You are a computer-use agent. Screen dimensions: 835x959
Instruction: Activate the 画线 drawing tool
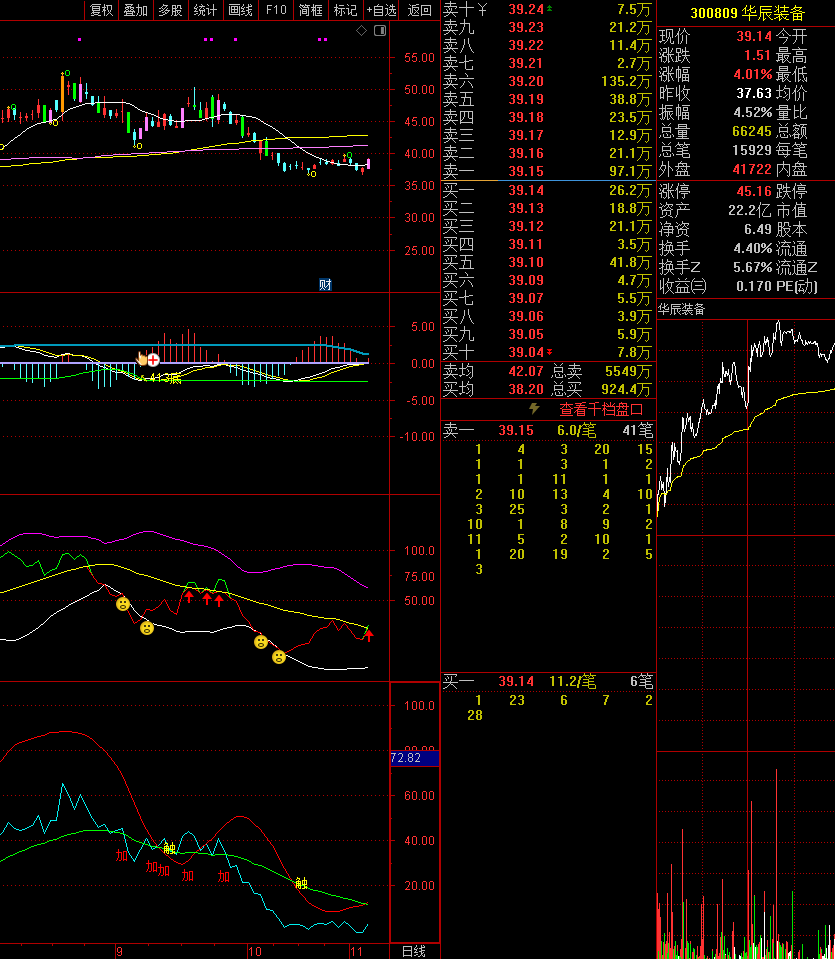[240, 10]
